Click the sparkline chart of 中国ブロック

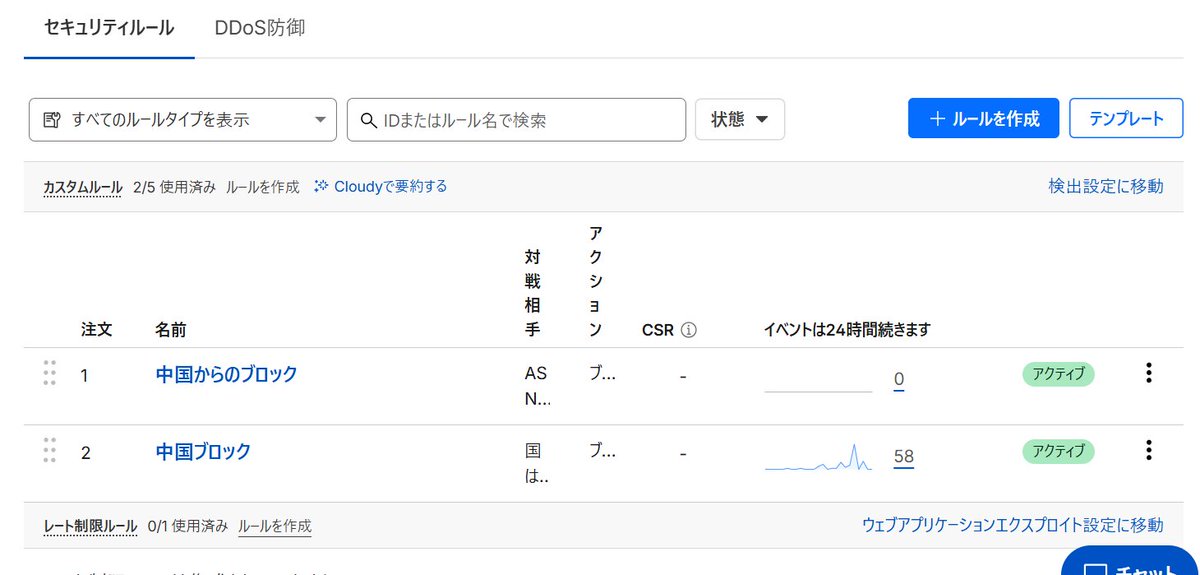(x=818, y=457)
